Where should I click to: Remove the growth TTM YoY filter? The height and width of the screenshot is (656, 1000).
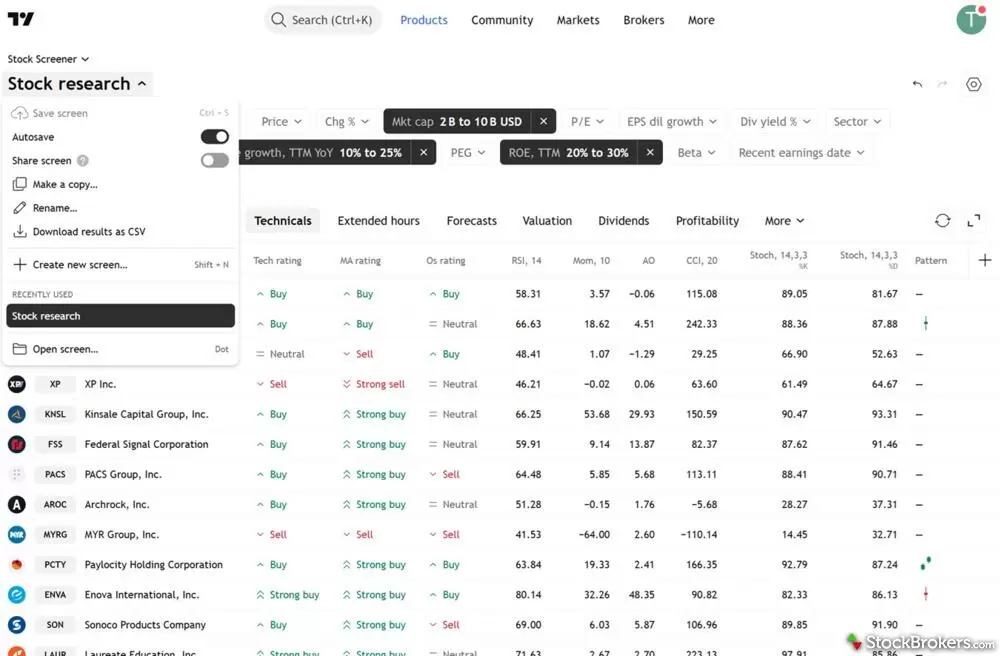point(423,152)
